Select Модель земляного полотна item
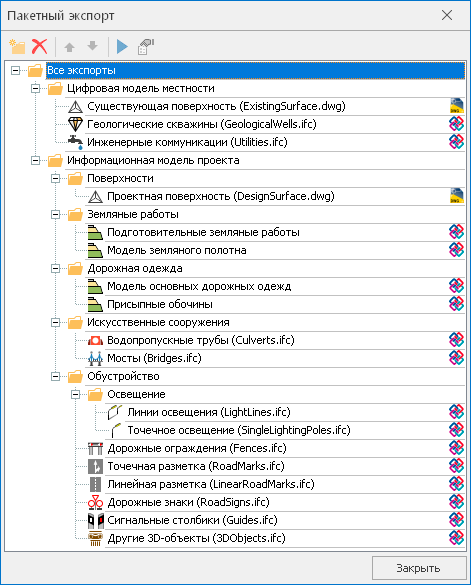Viewport: 471px width, 585px height. [177, 250]
